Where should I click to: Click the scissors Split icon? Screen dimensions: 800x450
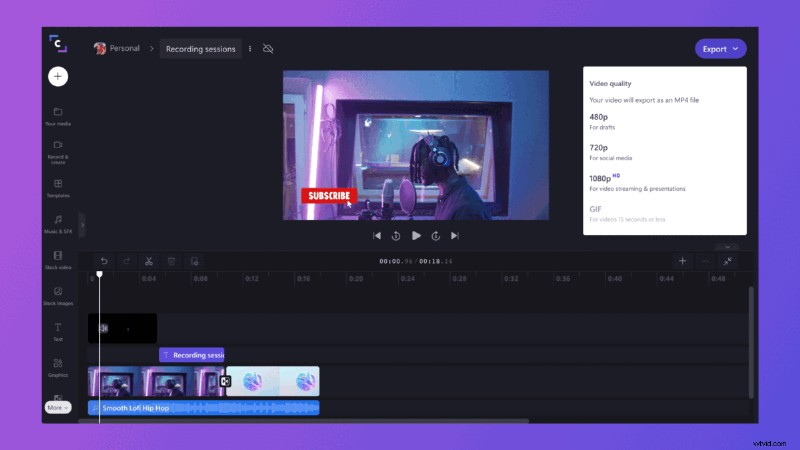tap(149, 261)
